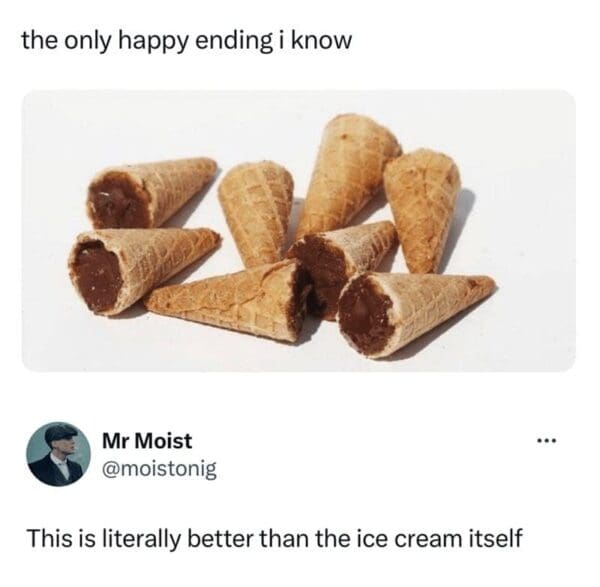Image resolution: width=600 pixels, height=587 pixels.
Task: Click the left cone with exposed chocolate end
Action: tap(143, 270)
